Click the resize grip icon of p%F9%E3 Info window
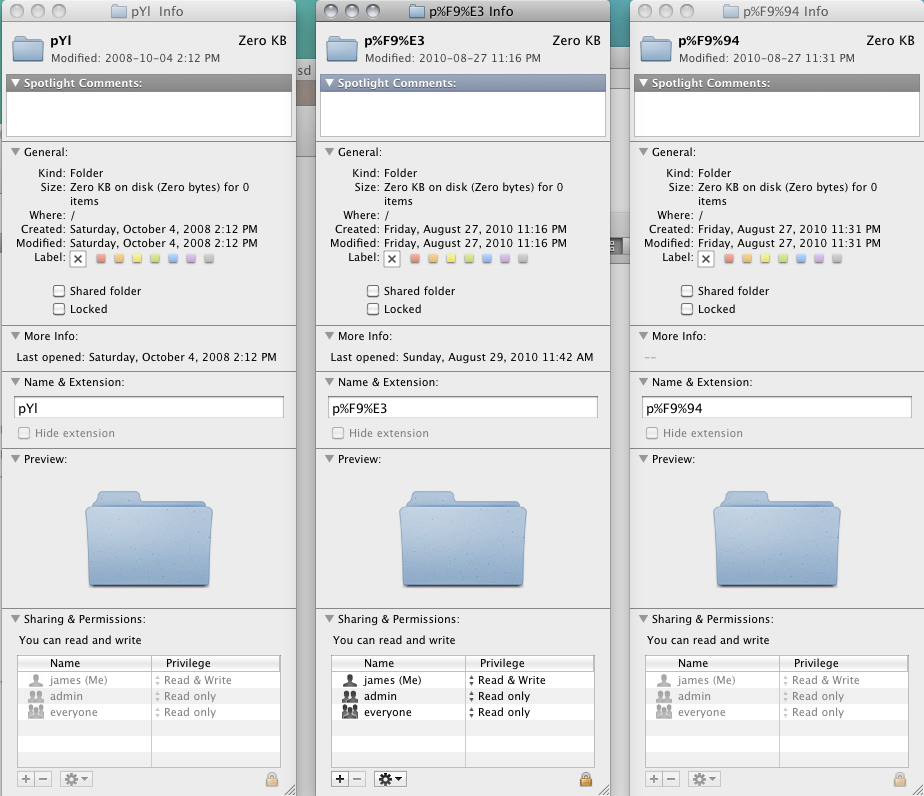Screen dimensions: 924x796 (x=603, y=790)
